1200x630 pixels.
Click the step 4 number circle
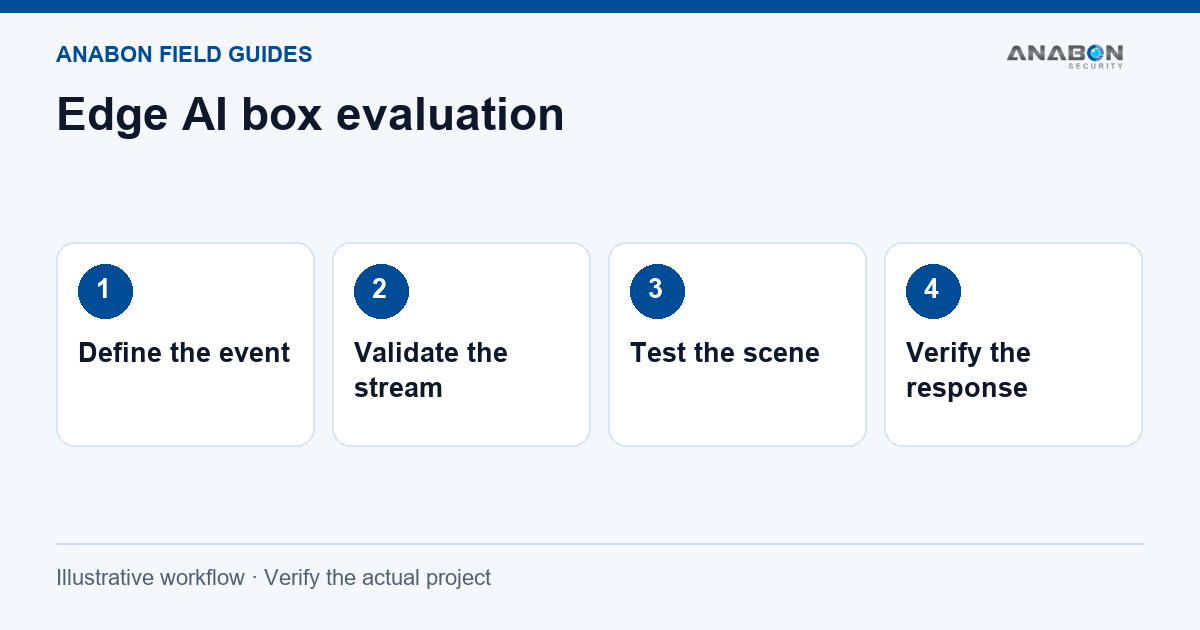pos(933,292)
